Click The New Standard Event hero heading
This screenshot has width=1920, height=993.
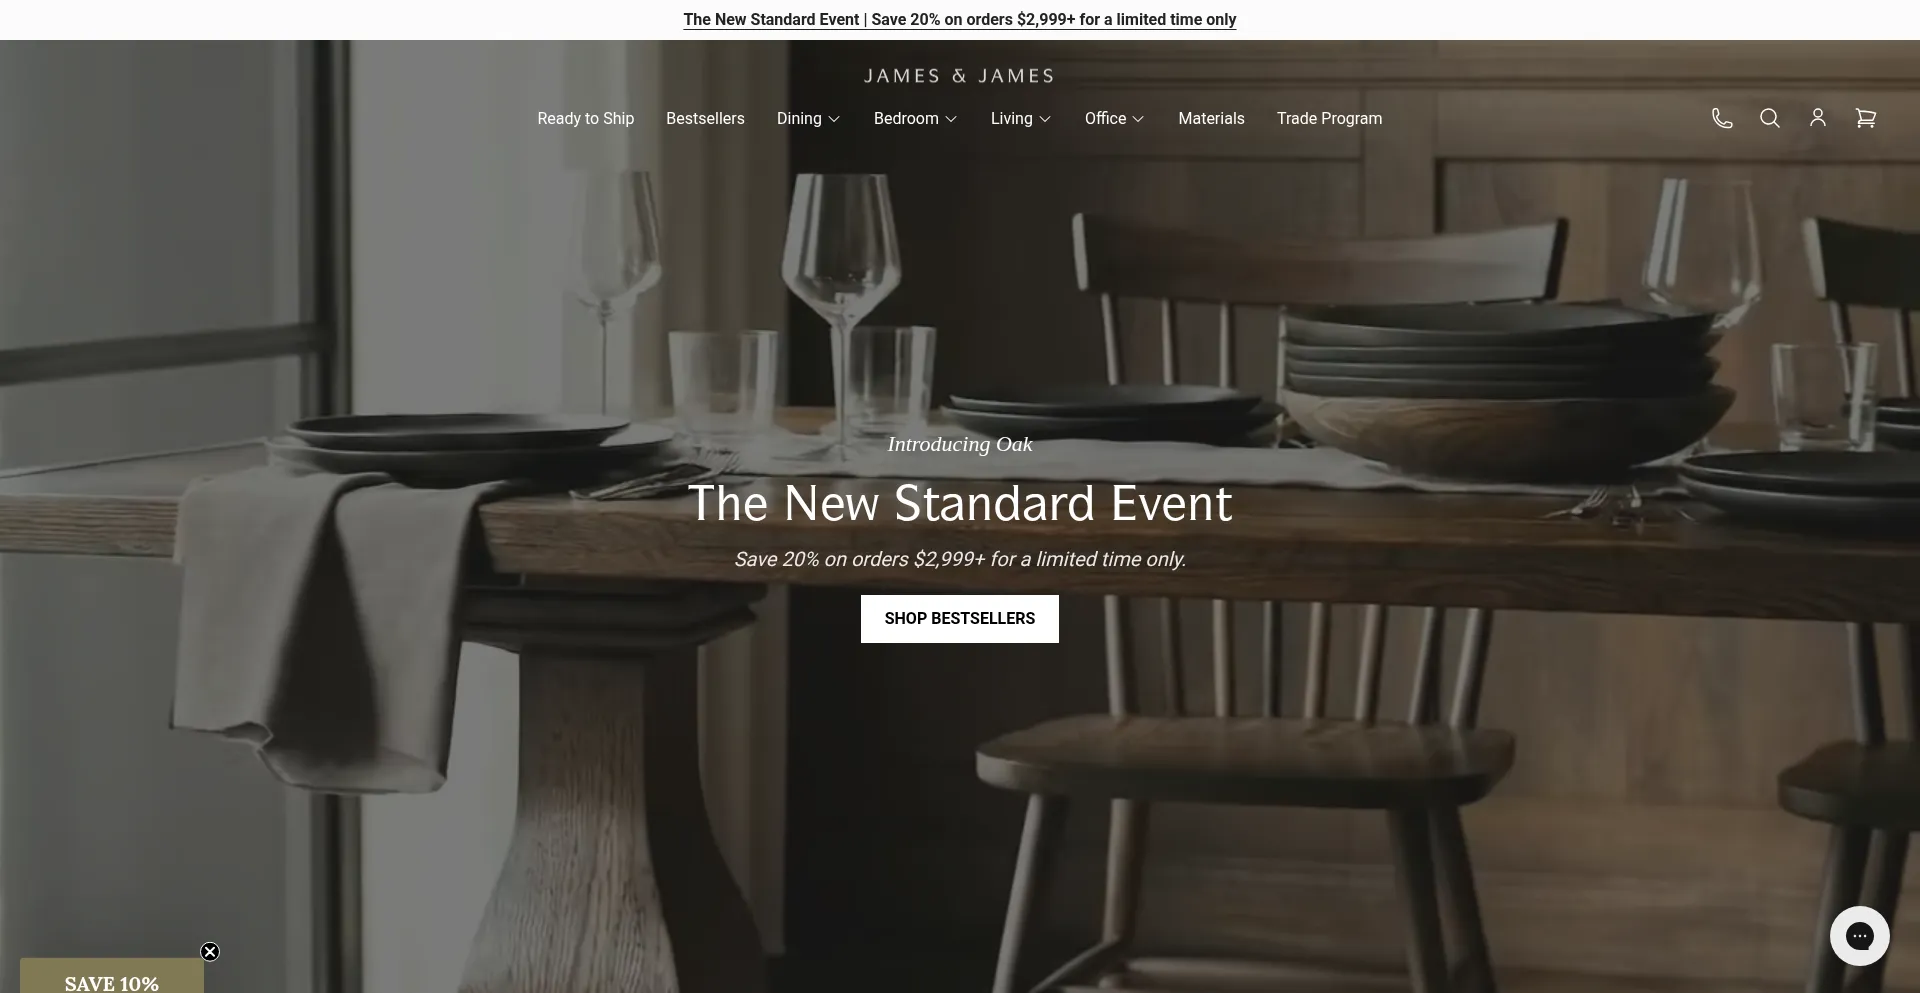[960, 503]
